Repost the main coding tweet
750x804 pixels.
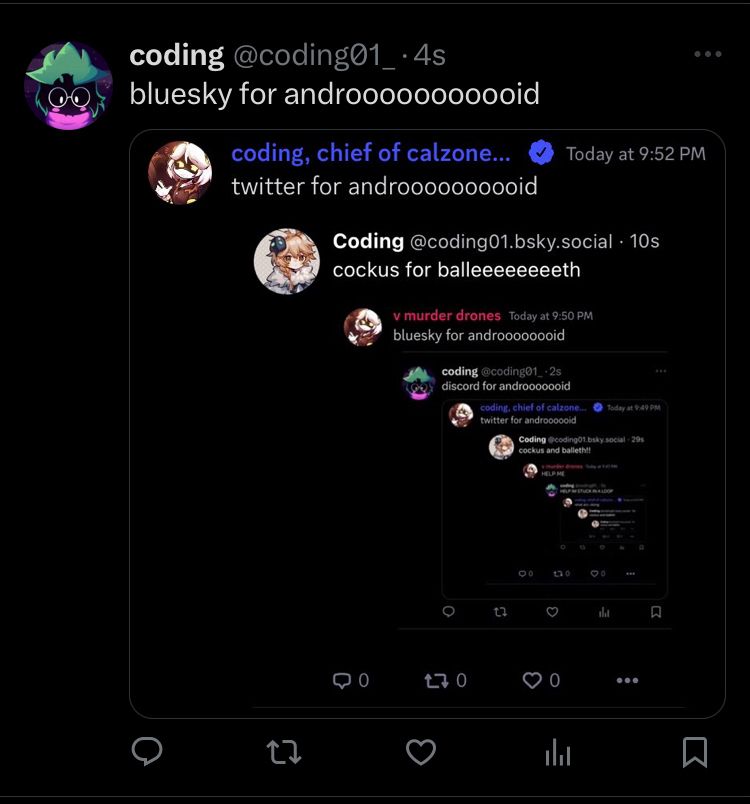click(283, 752)
